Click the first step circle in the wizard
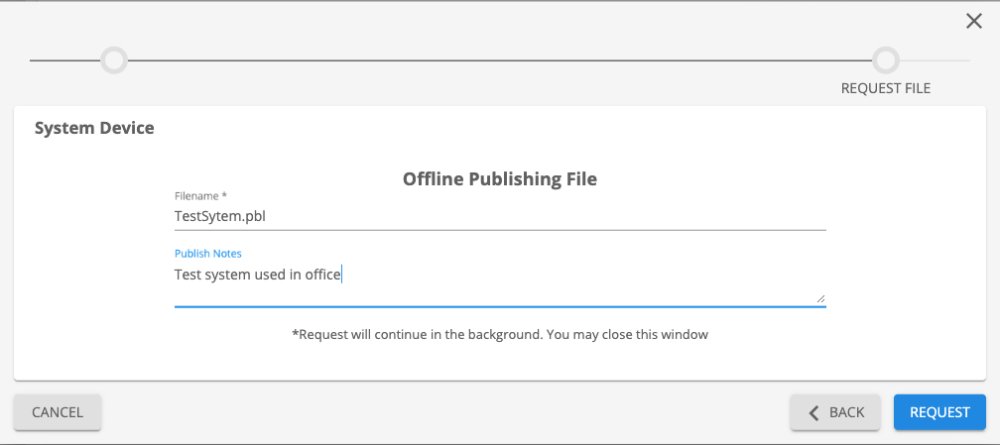The image size is (1000, 445). point(114,61)
